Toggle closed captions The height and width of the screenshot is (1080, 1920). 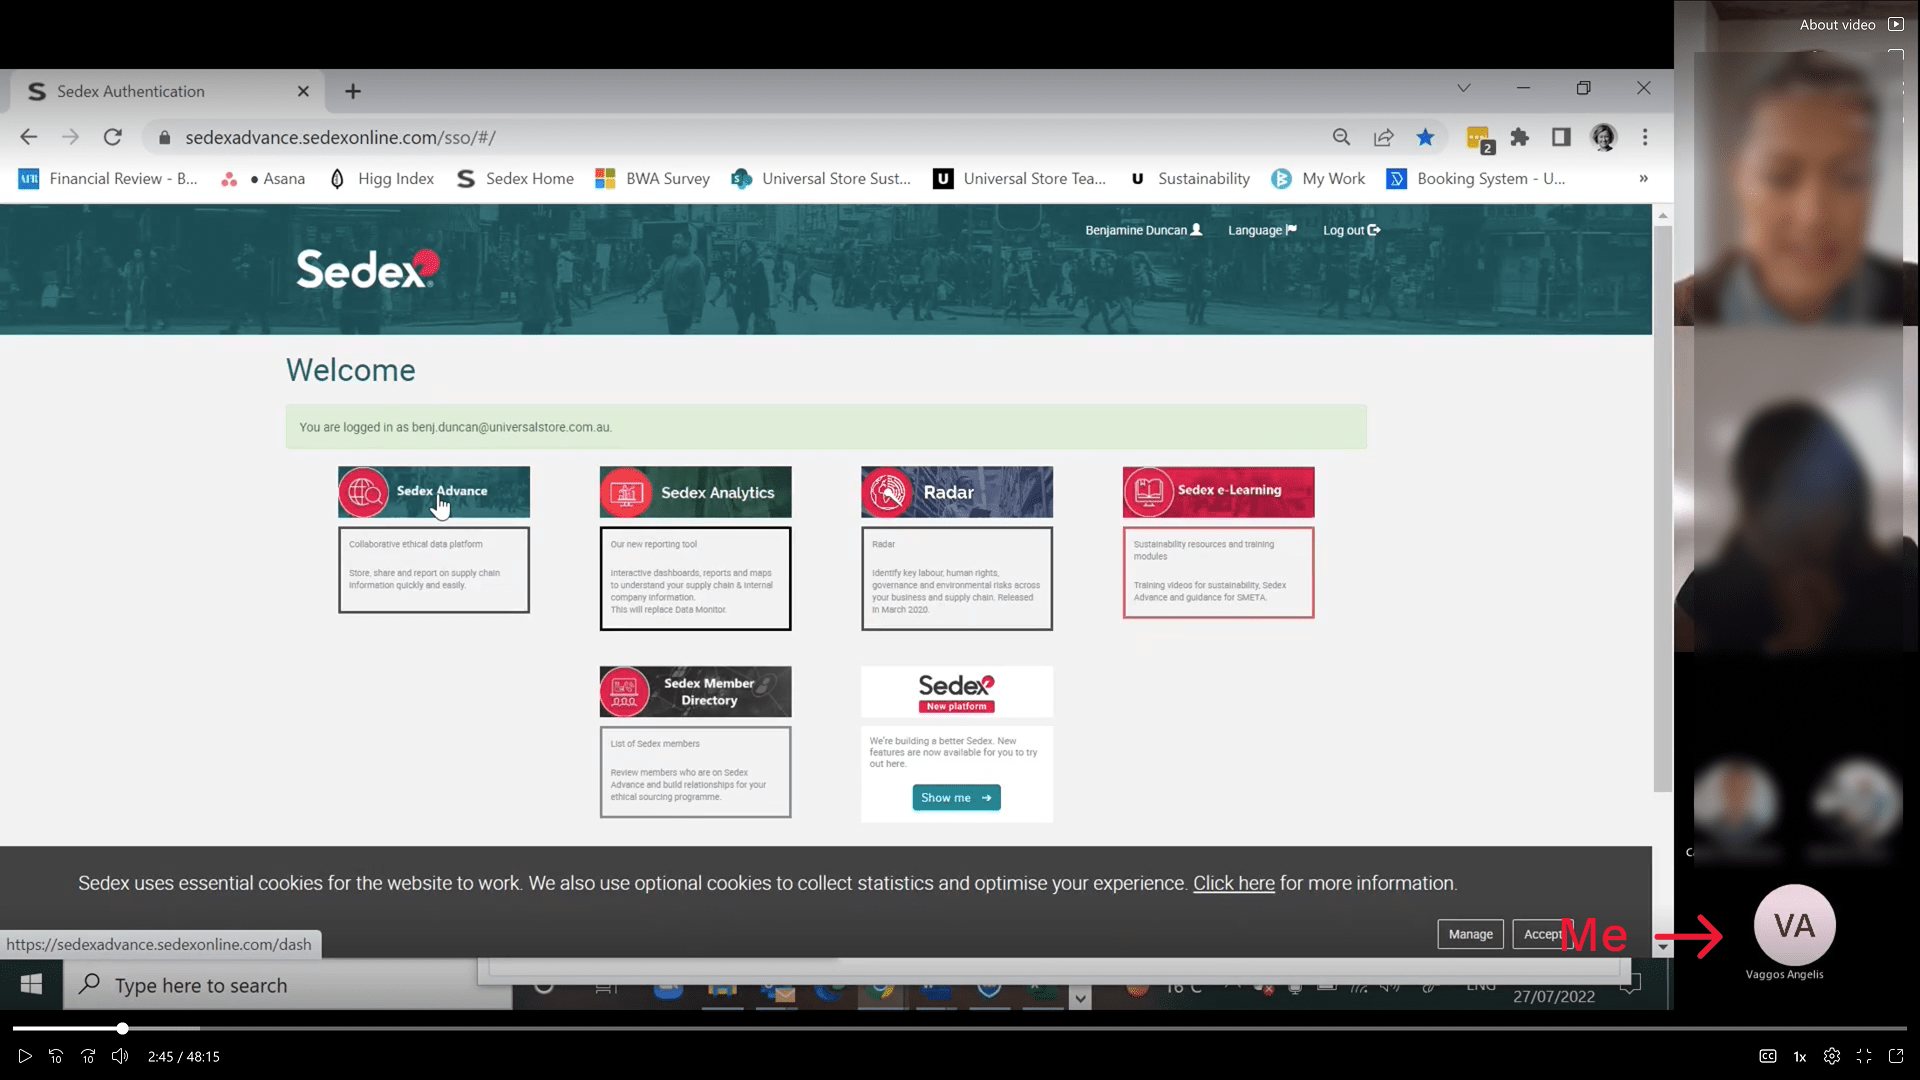(1767, 1056)
